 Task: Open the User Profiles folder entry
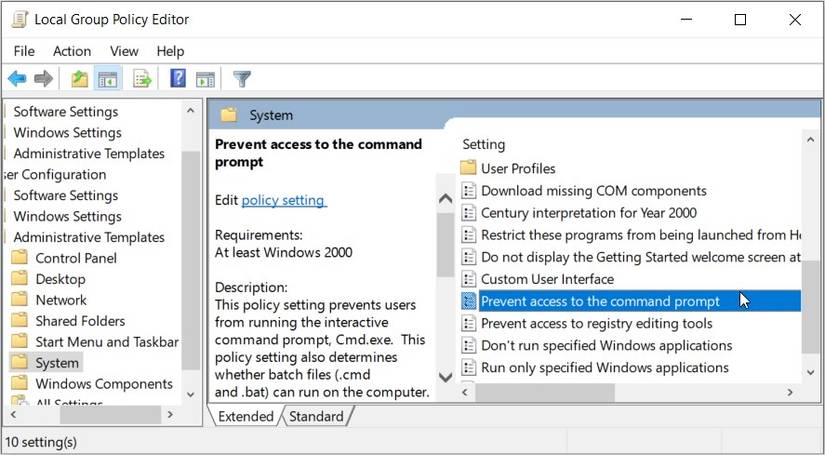tap(518, 168)
